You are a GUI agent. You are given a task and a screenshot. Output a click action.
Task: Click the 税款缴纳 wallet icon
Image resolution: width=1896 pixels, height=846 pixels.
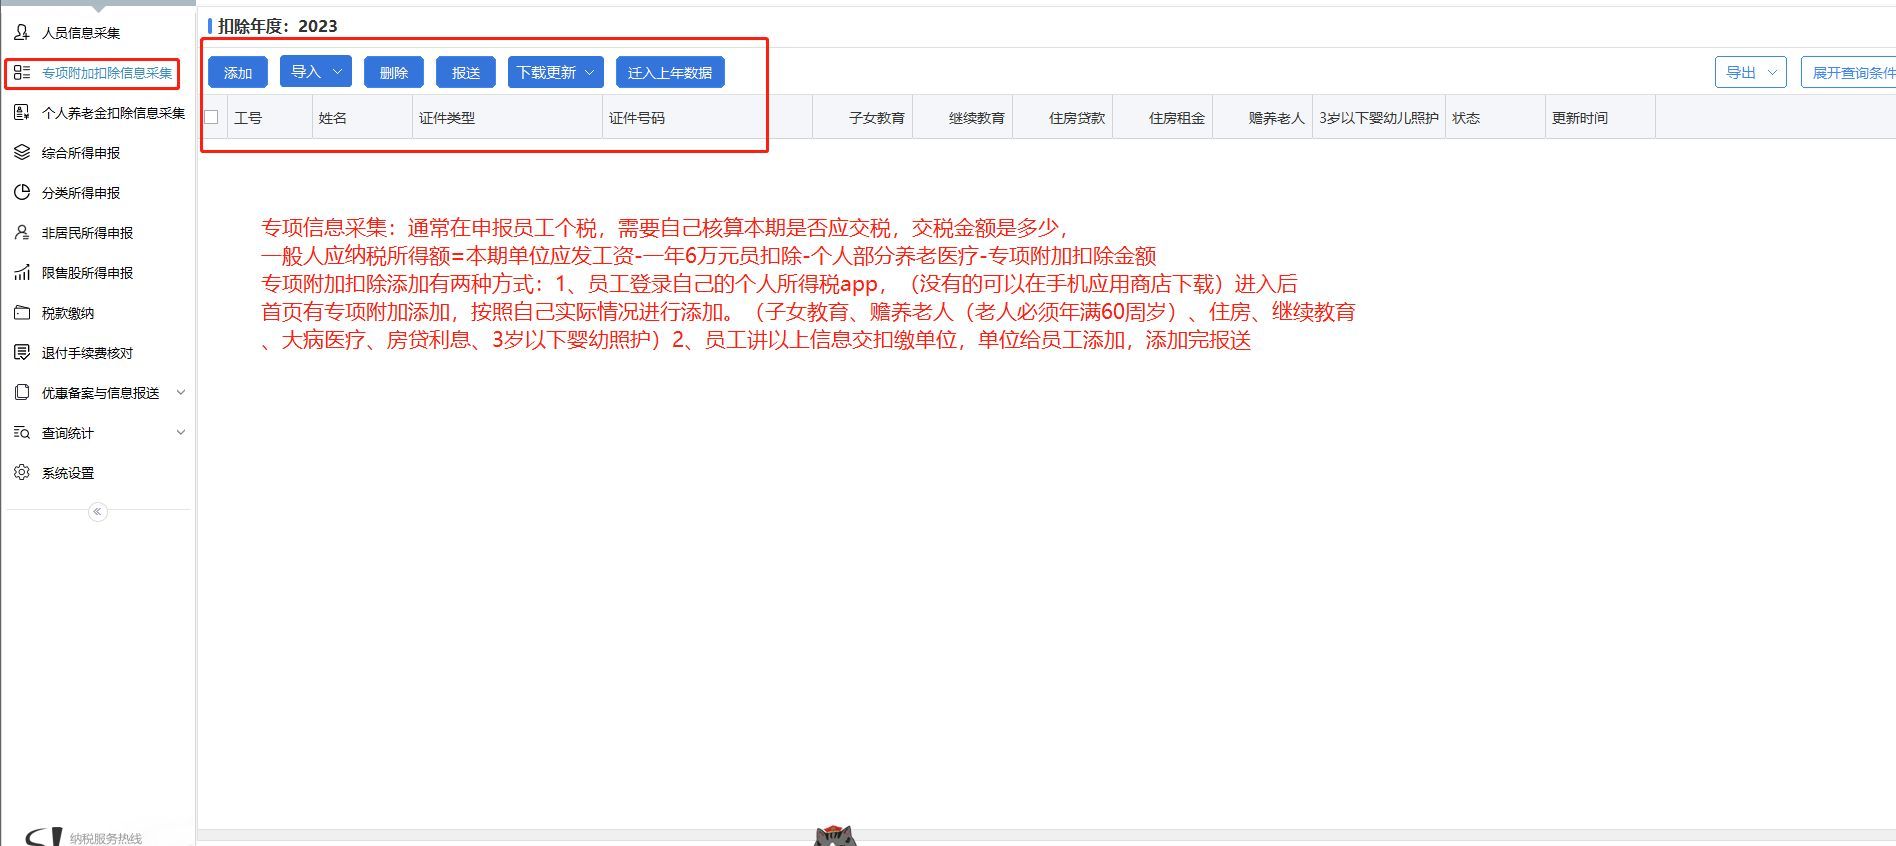pos(22,313)
